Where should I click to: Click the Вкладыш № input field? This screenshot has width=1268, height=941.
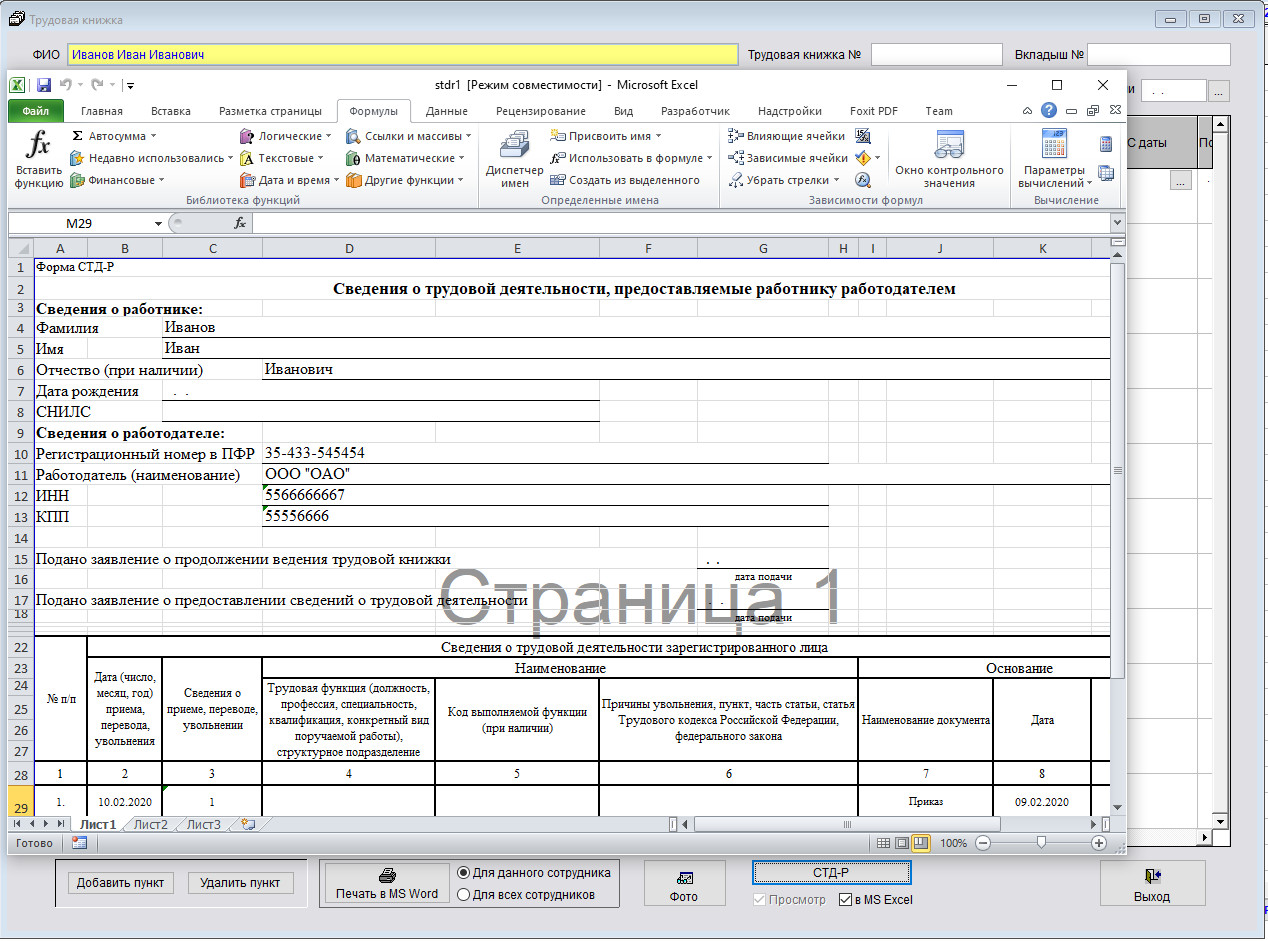pyautogui.click(x=1158, y=55)
